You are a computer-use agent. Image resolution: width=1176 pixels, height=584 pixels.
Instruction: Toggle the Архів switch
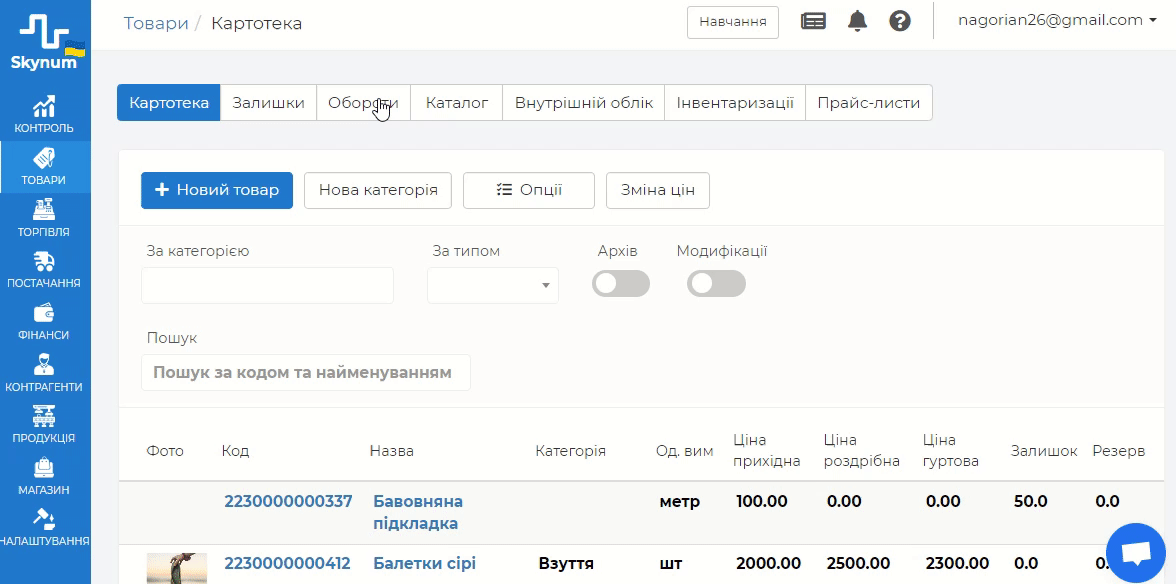click(x=620, y=284)
